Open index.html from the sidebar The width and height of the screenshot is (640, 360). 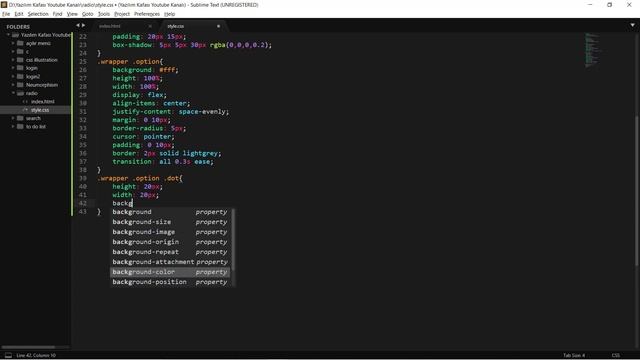(42, 102)
